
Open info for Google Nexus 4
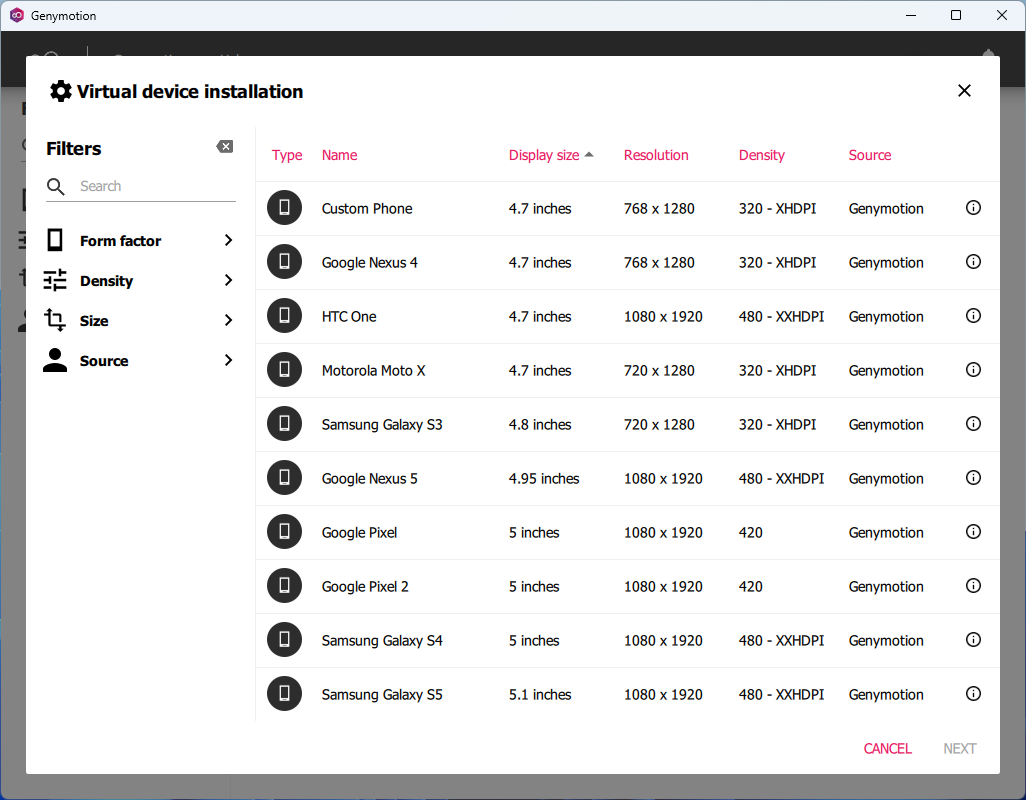973,262
